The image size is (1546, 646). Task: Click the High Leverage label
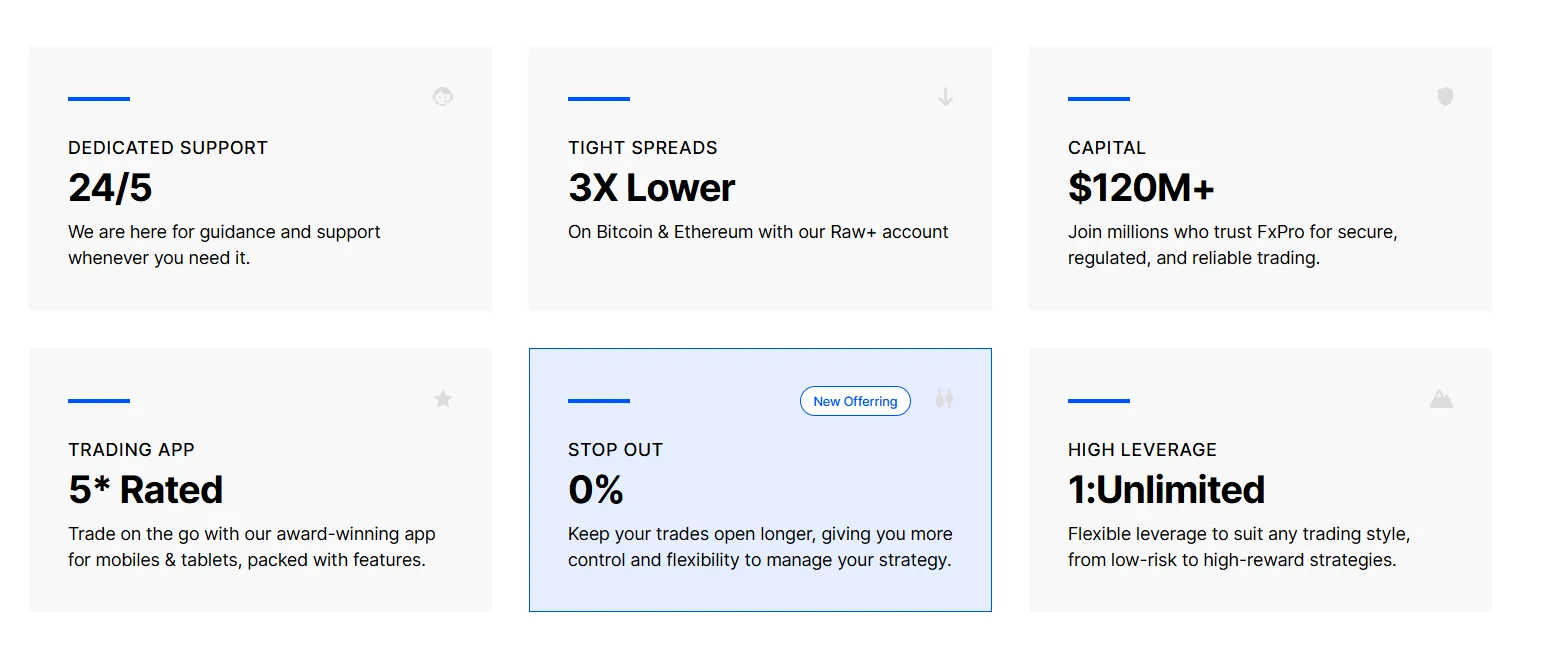(x=1142, y=450)
